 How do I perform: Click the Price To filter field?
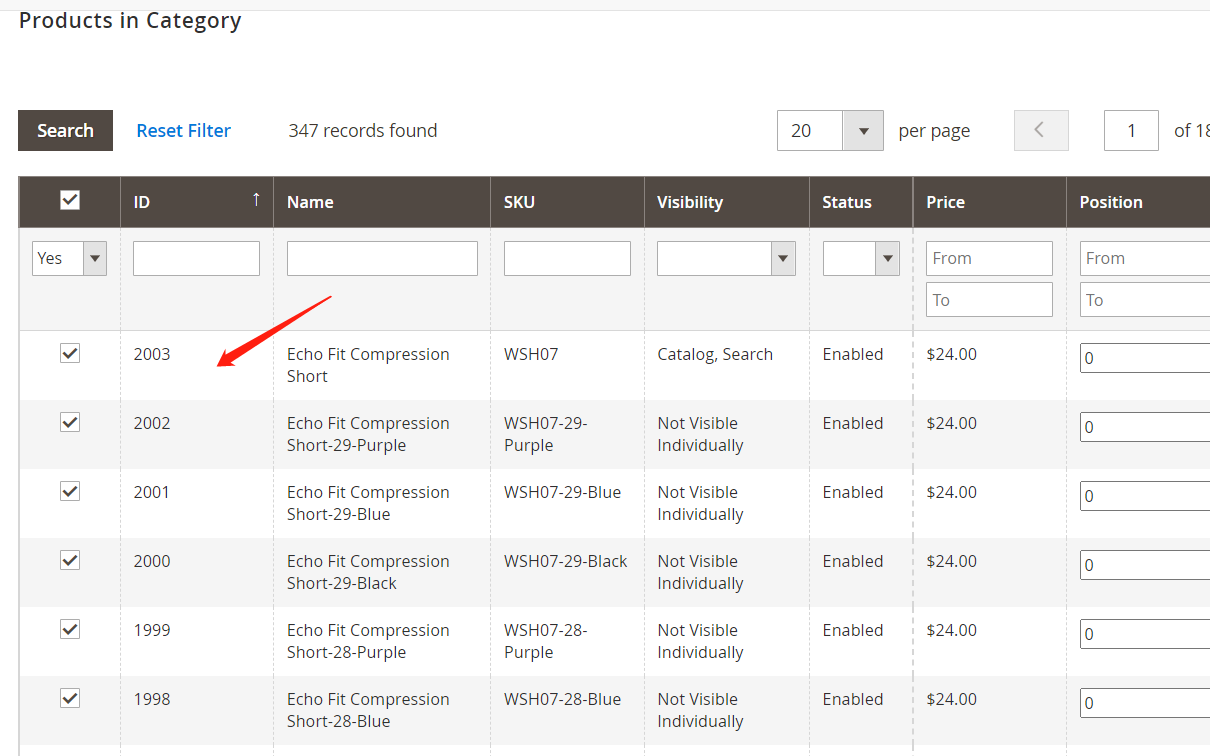point(989,300)
